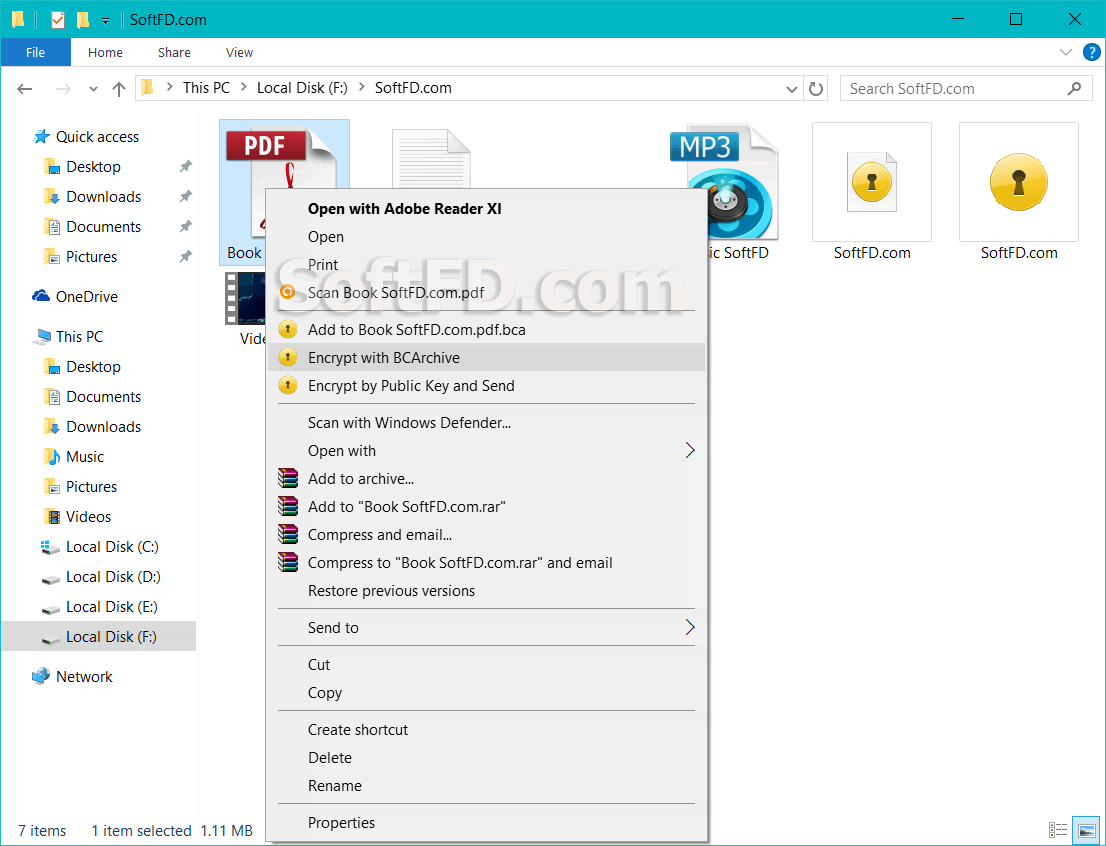This screenshot has height=846, width=1106.
Task: Select Add to Book SoftFD.com.pdf.bca
Action: 486,330
